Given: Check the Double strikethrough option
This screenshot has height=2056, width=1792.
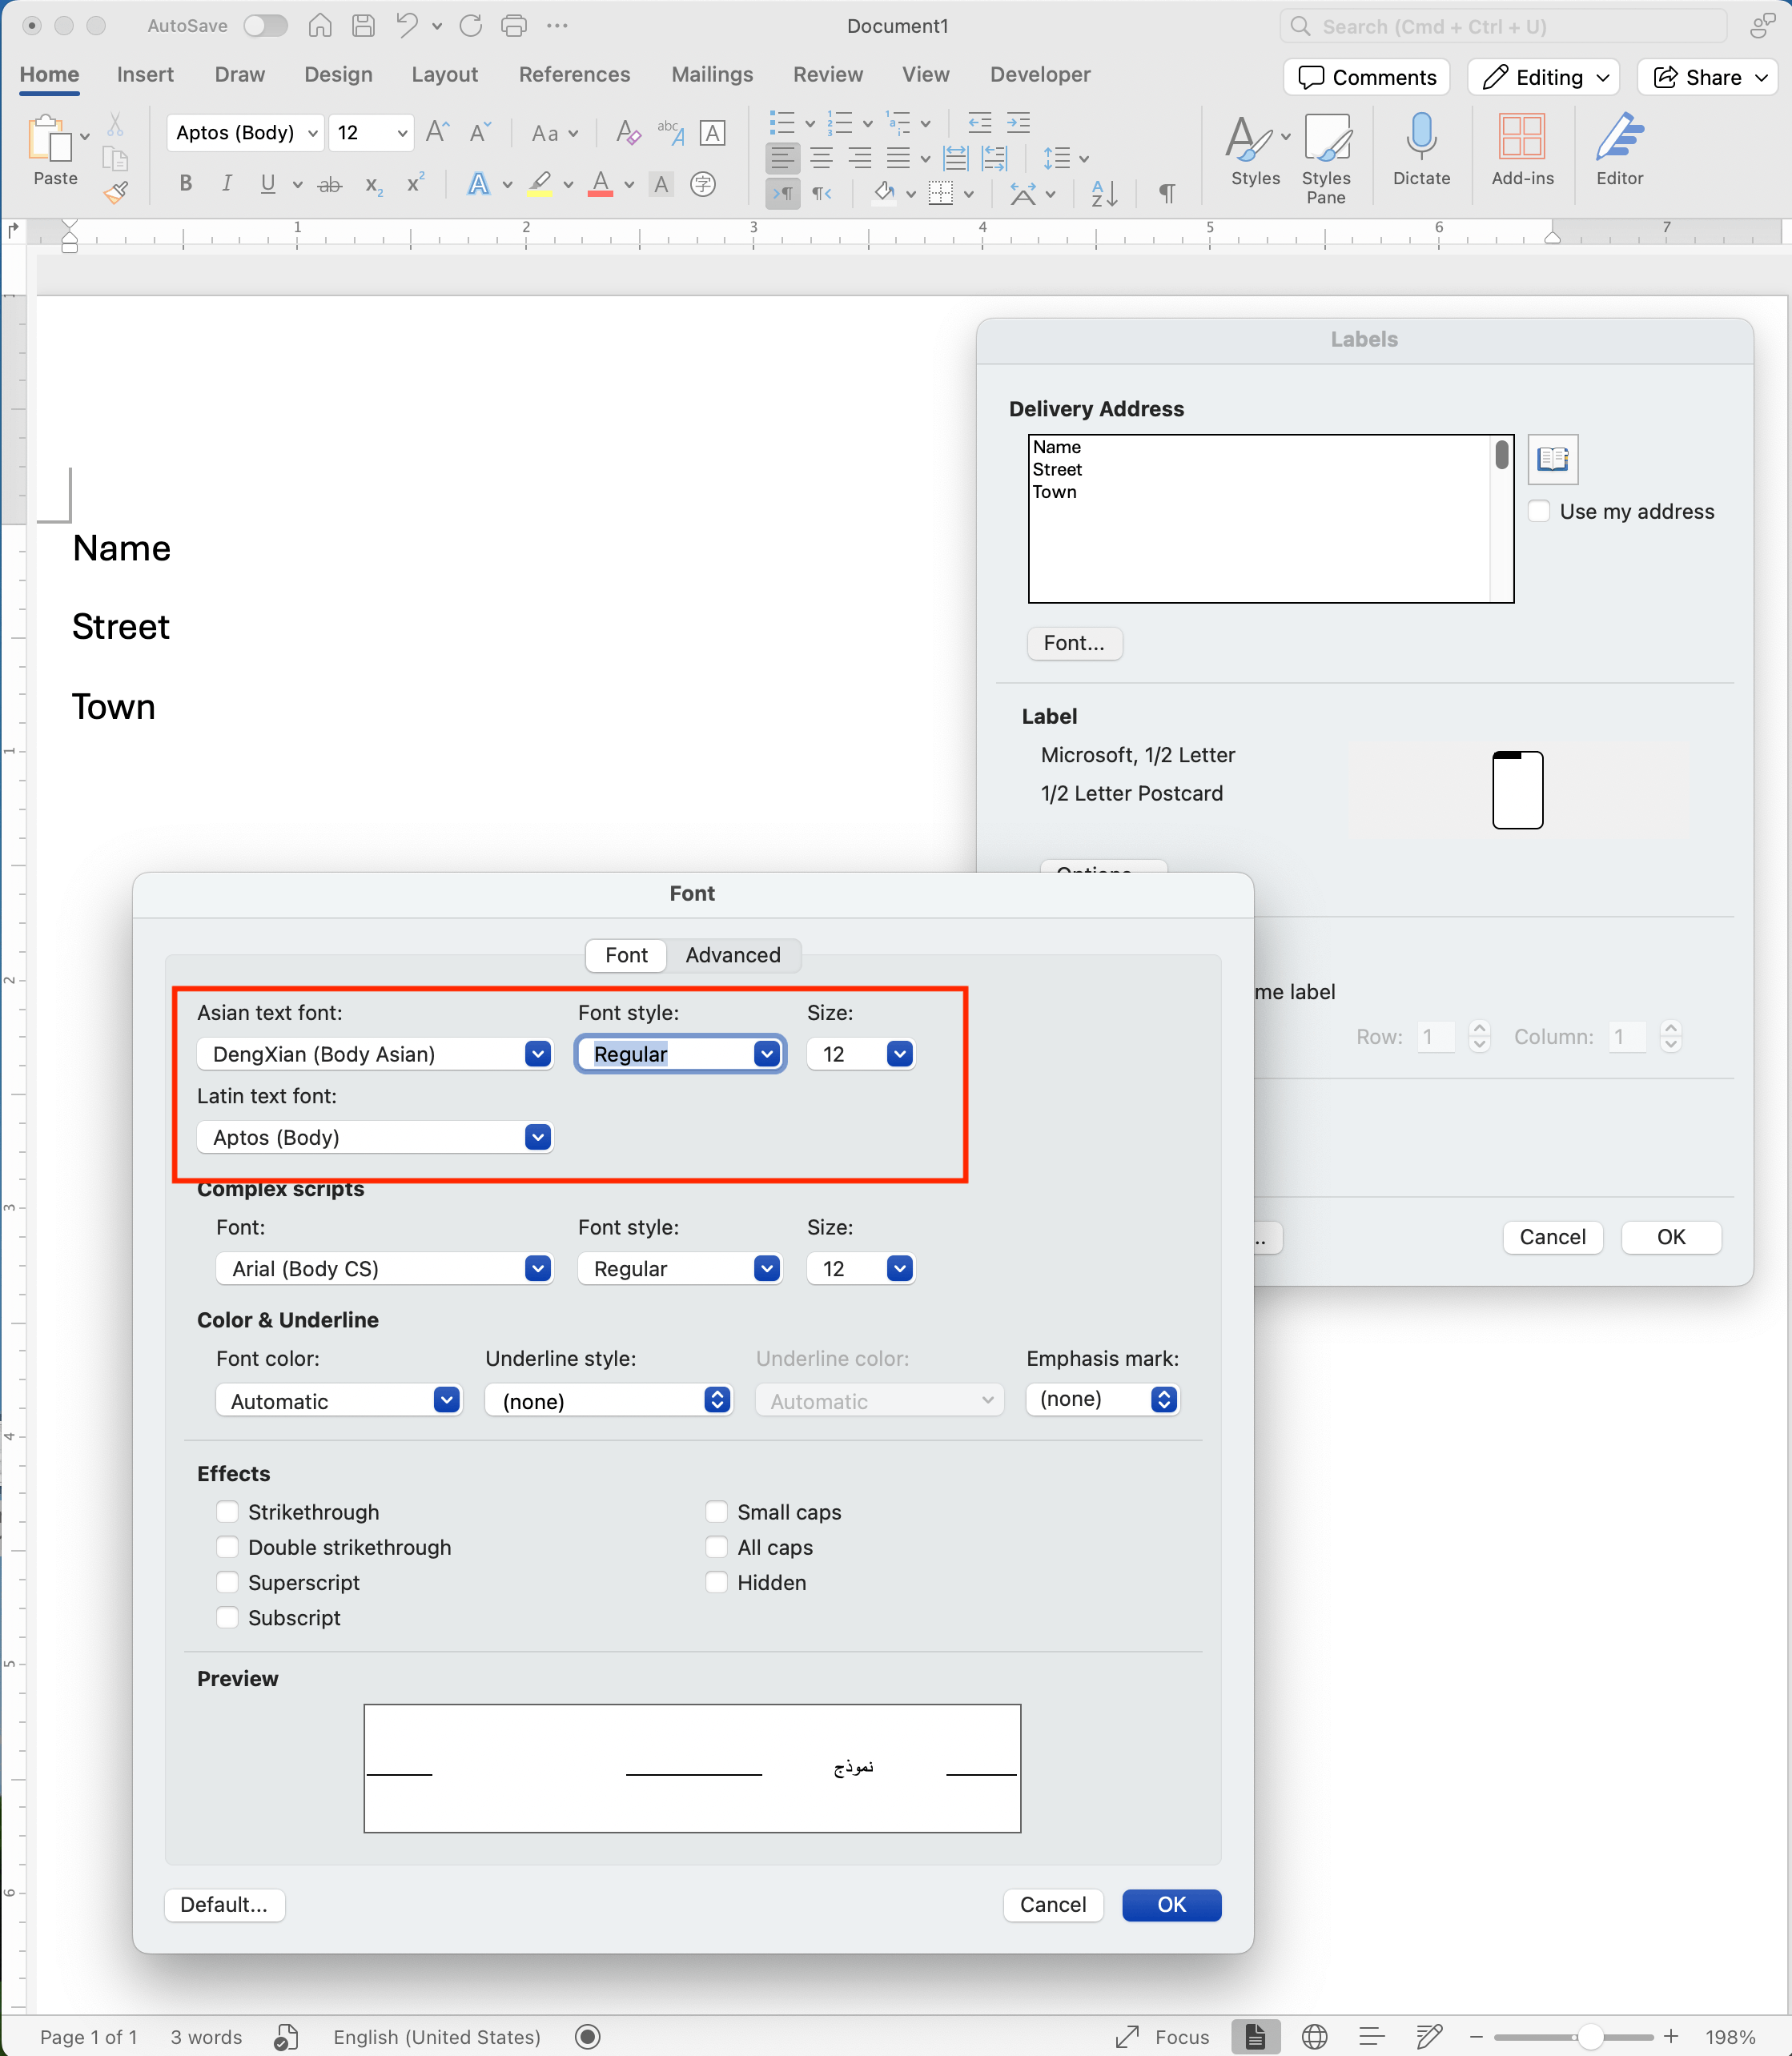Looking at the screenshot, I should [x=227, y=1547].
